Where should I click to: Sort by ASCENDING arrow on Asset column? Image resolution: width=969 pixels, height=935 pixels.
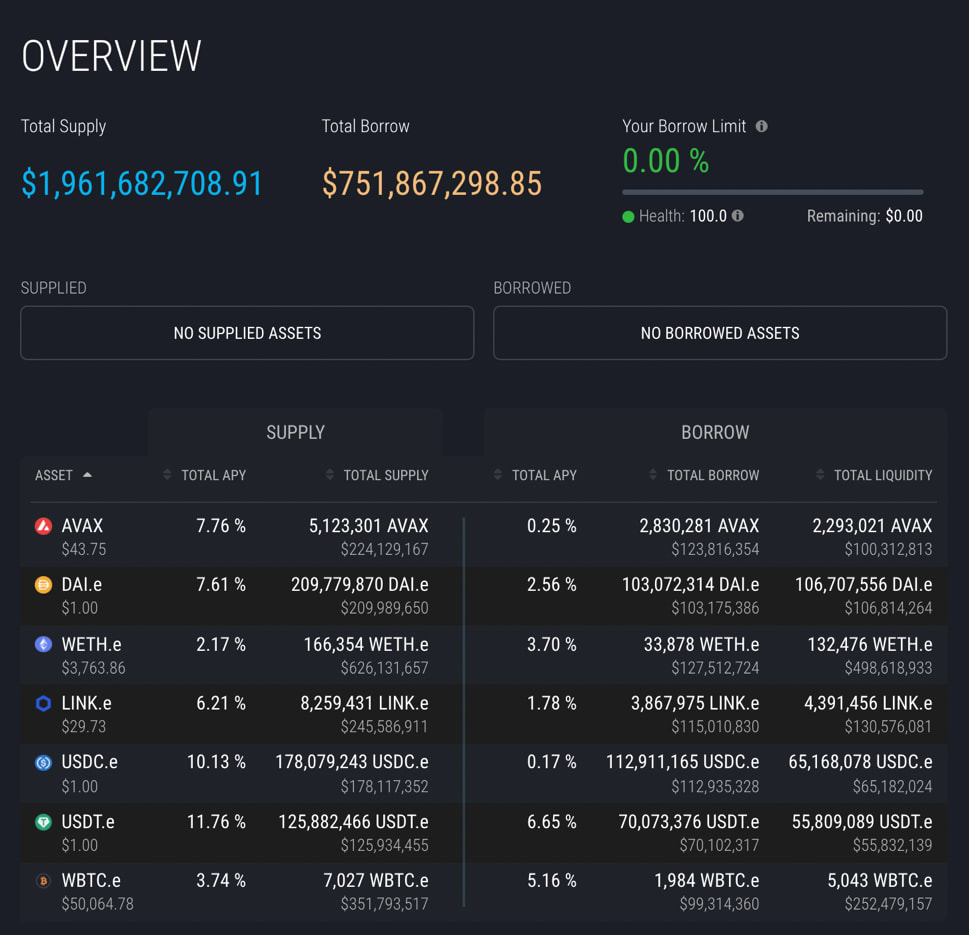tap(87, 475)
